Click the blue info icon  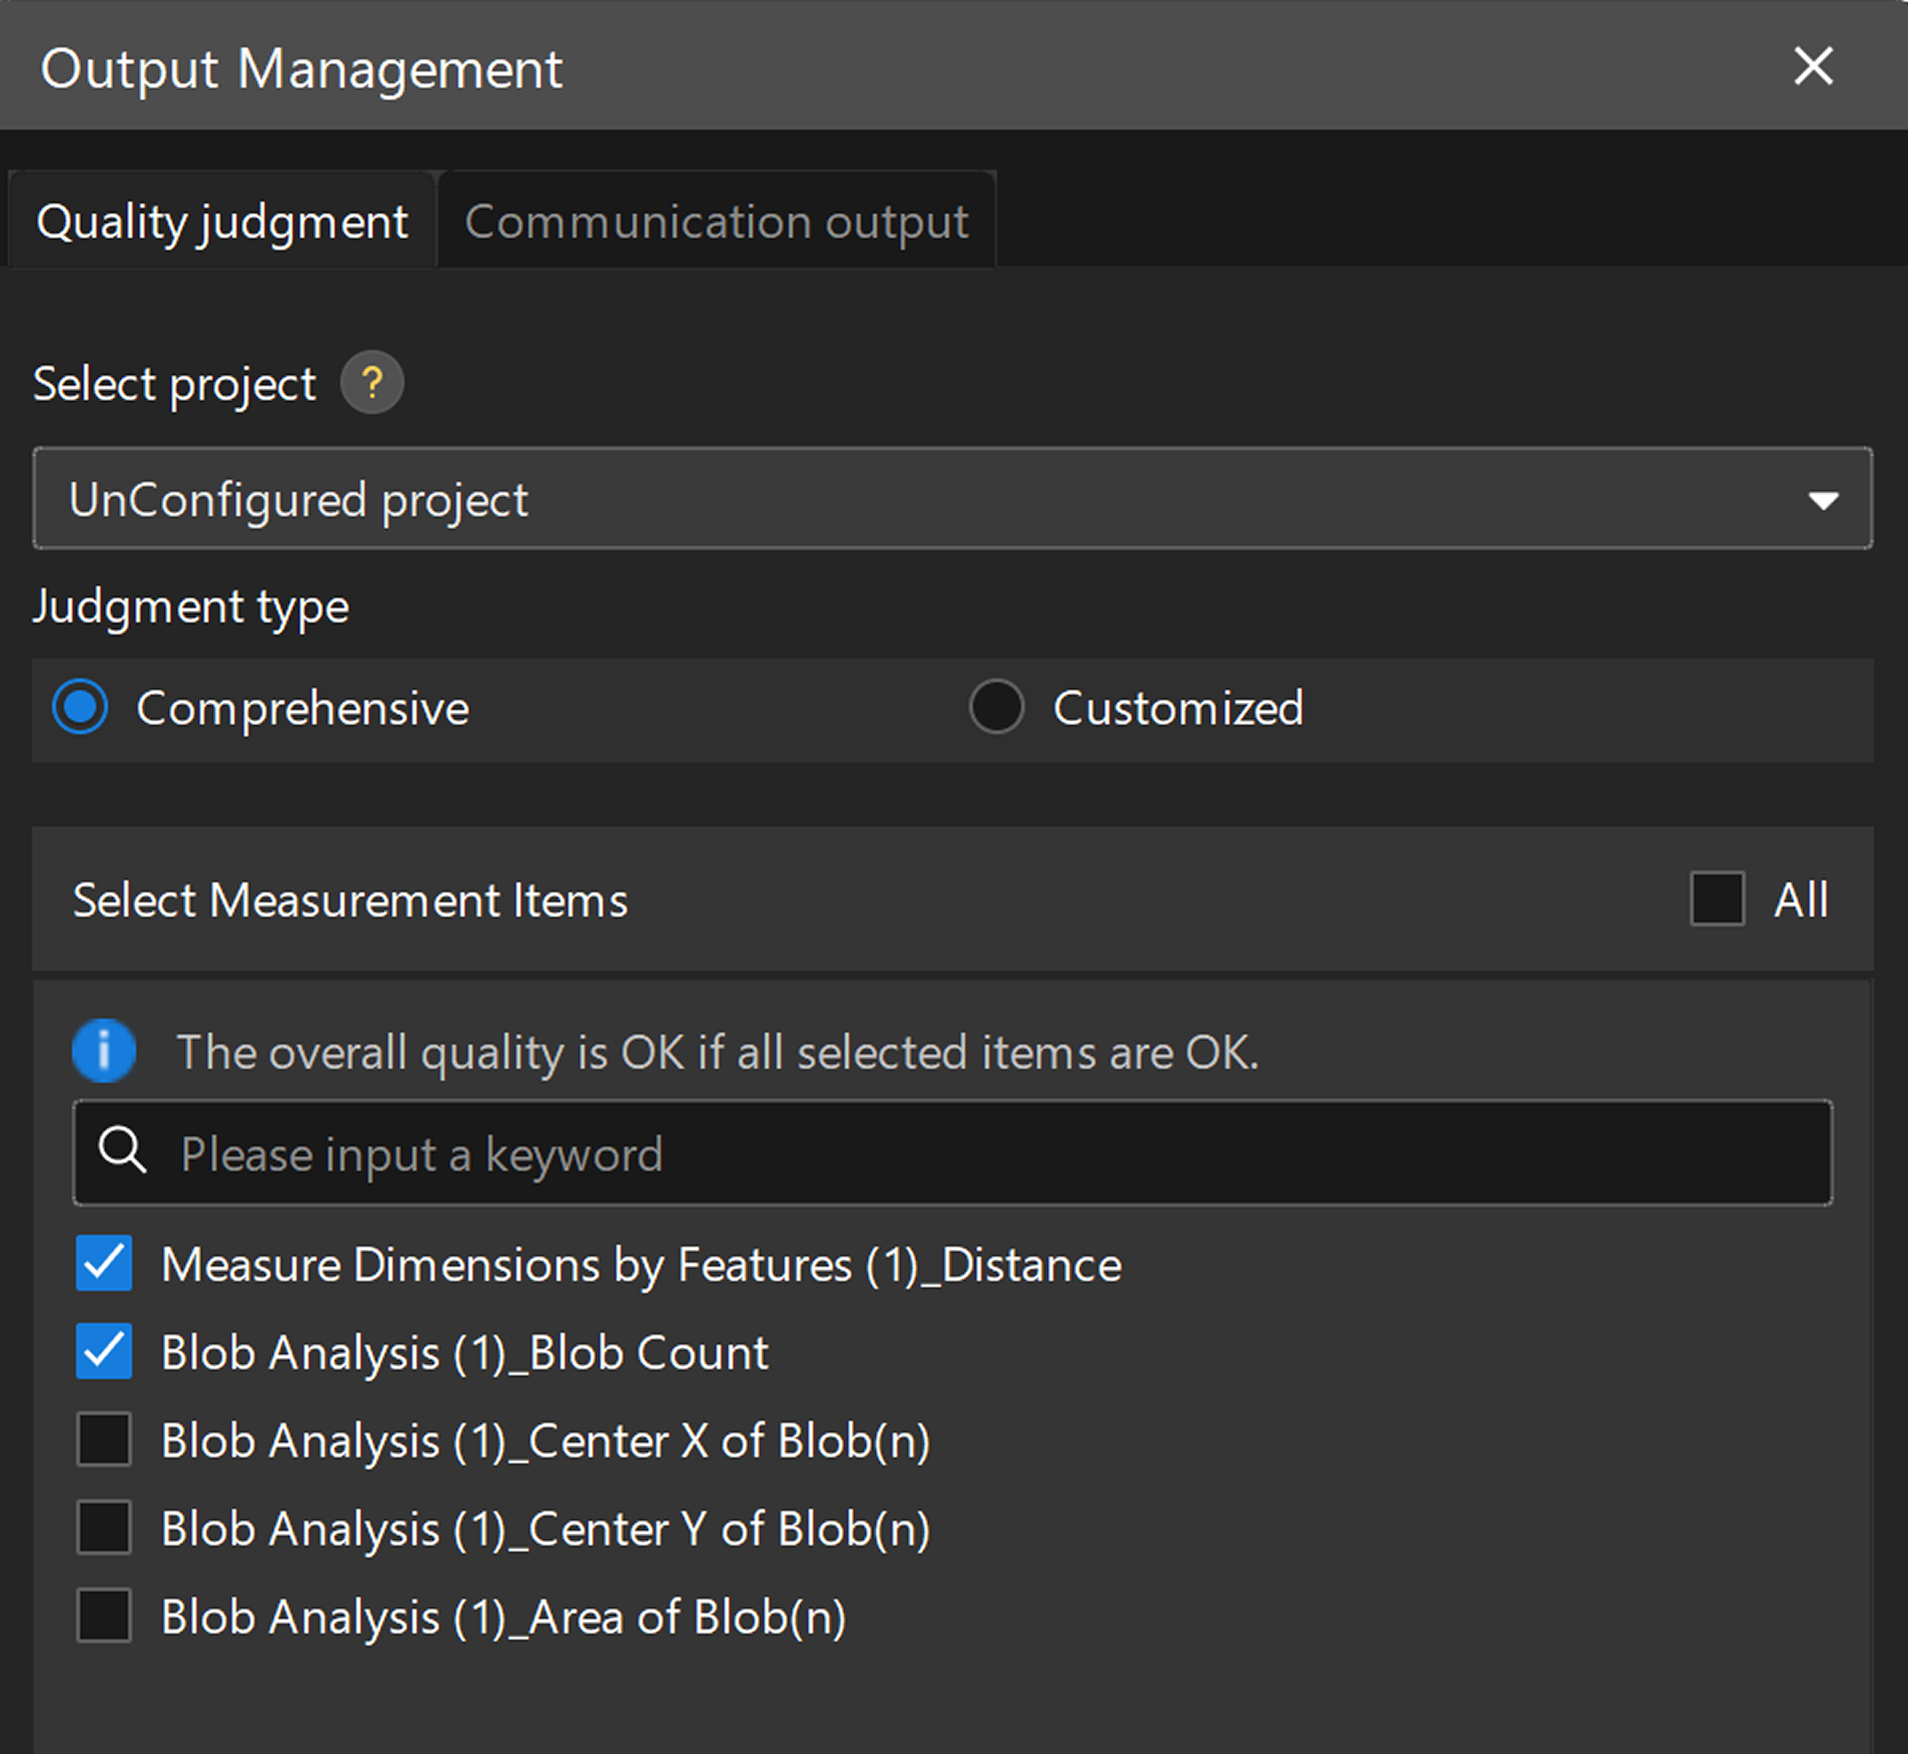(104, 1051)
